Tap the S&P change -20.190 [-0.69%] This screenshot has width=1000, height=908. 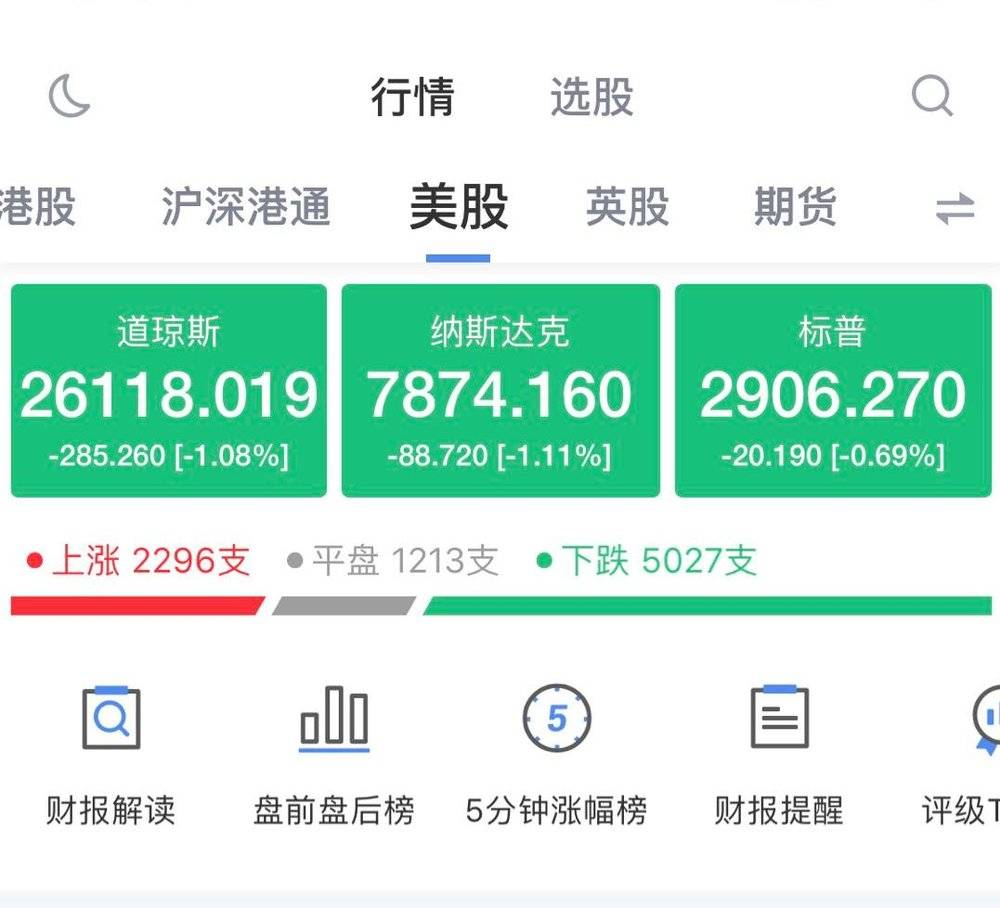point(833,456)
